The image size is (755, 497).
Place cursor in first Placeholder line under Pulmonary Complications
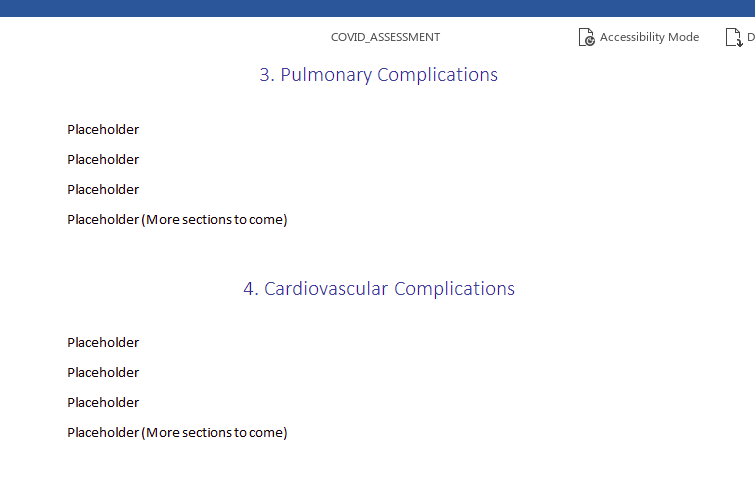coord(103,130)
